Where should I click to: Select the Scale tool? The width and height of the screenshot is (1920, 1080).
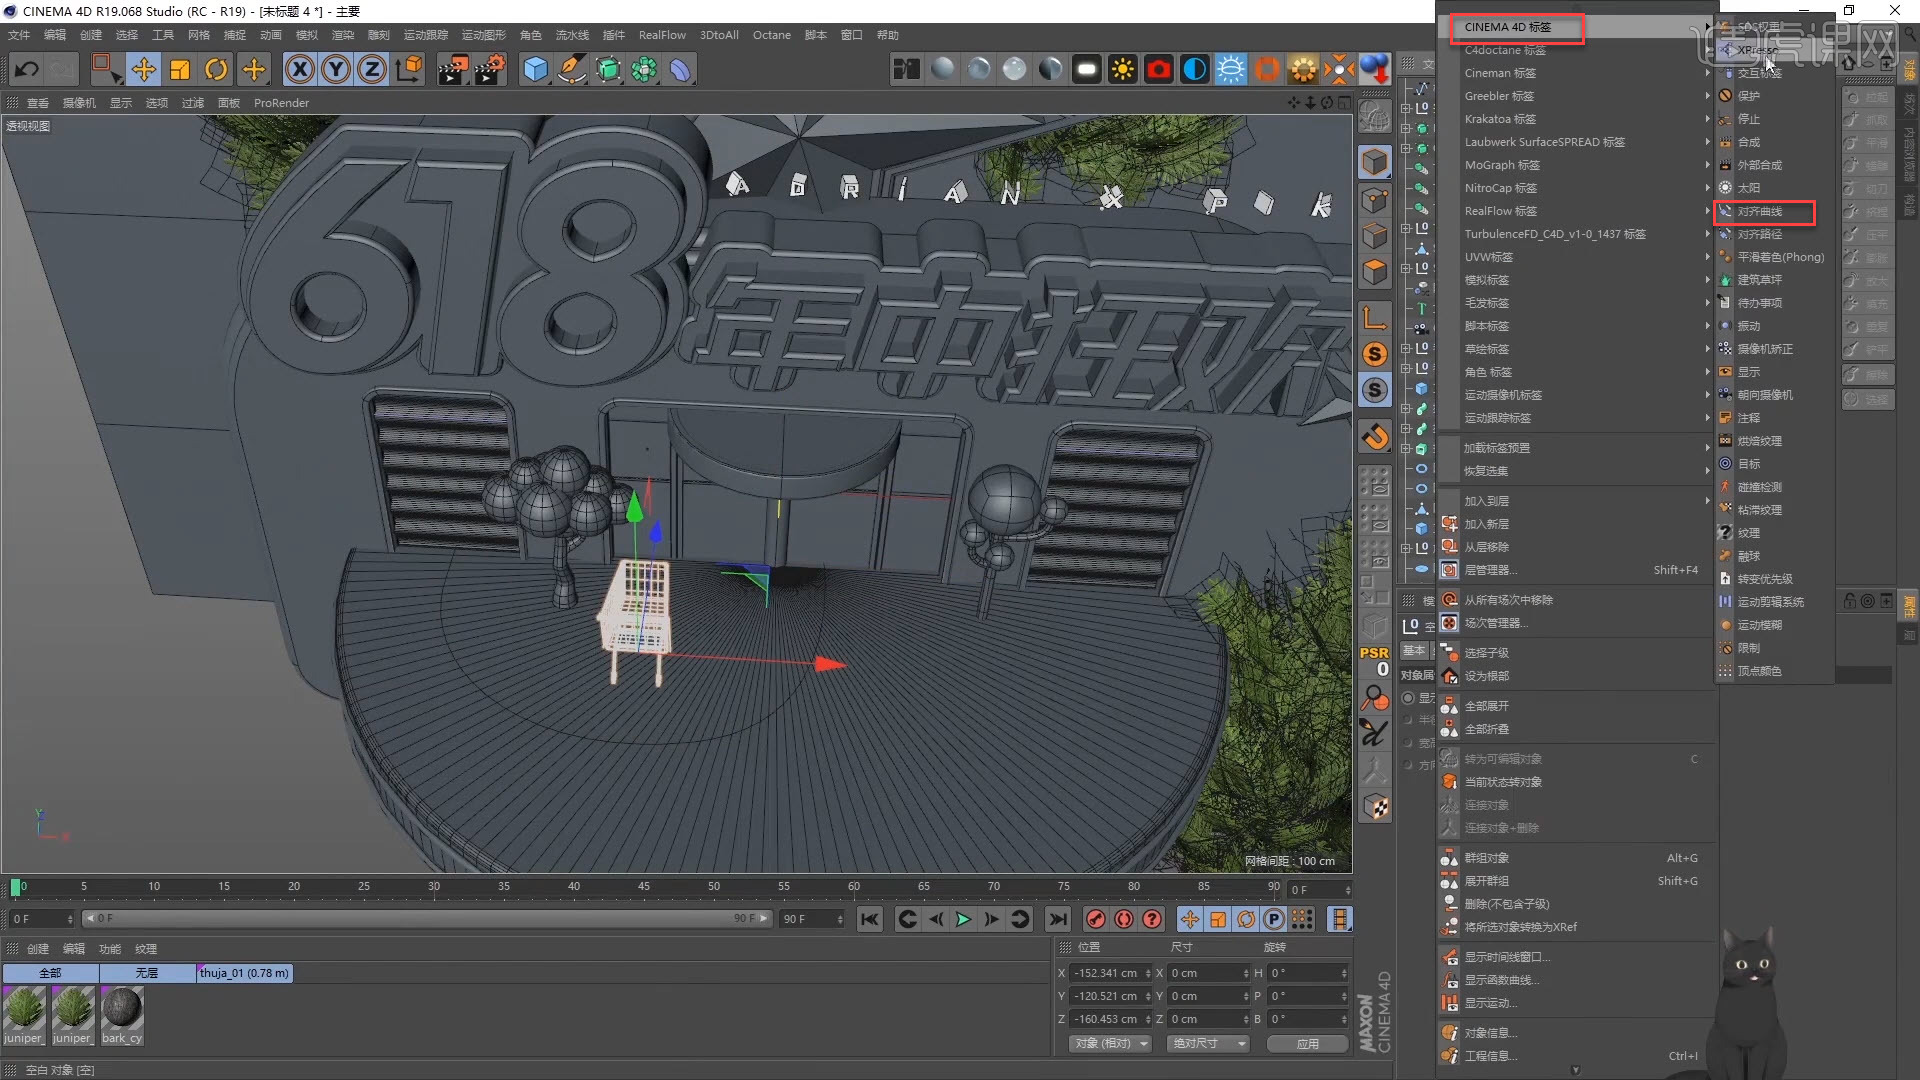click(x=180, y=69)
